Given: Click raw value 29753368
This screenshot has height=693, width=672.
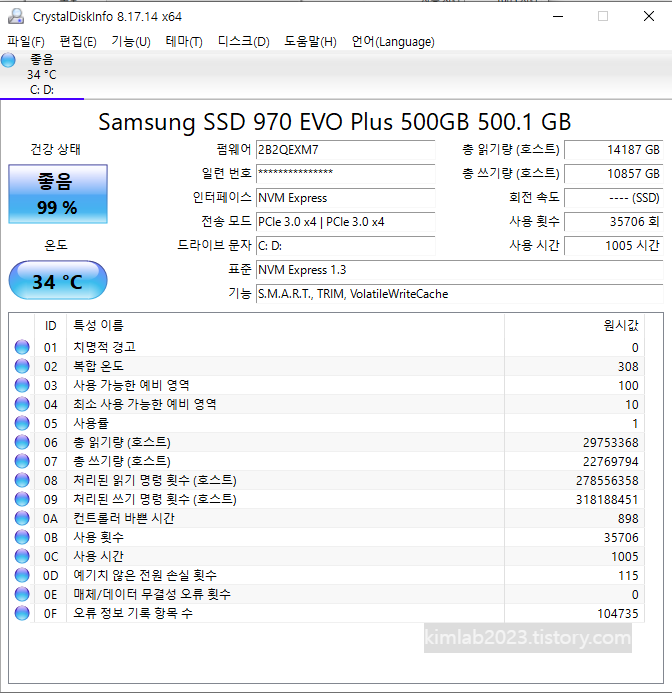Looking at the screenshot, I should 611,442.
